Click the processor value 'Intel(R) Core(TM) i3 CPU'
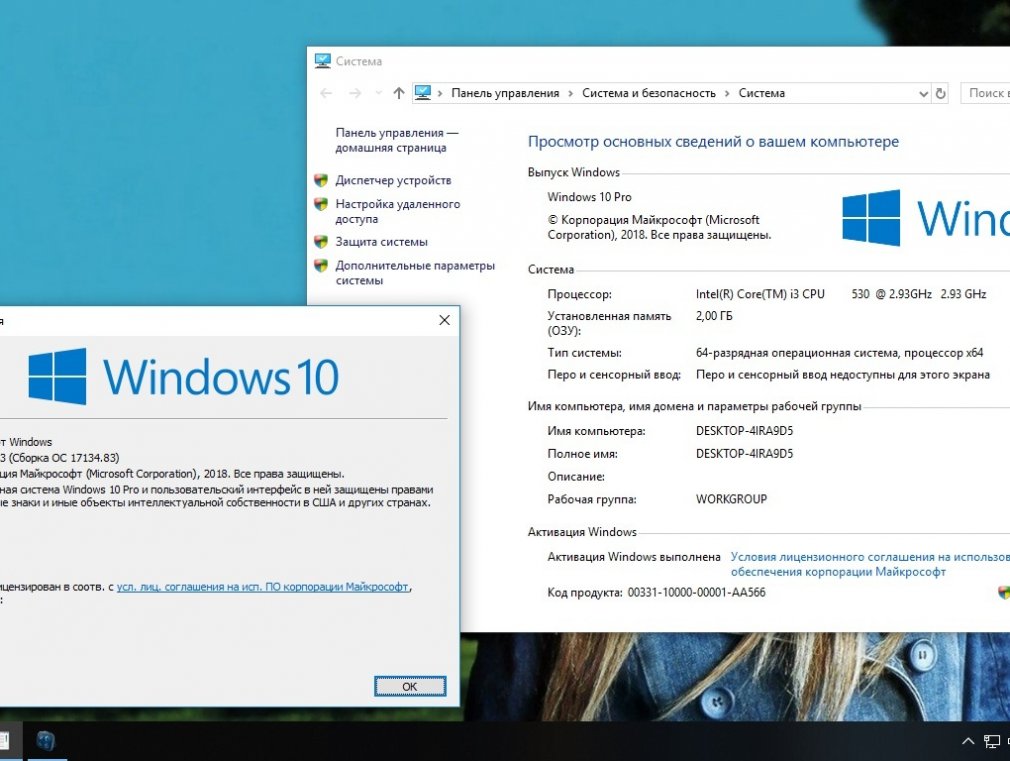 coord(760,294)
